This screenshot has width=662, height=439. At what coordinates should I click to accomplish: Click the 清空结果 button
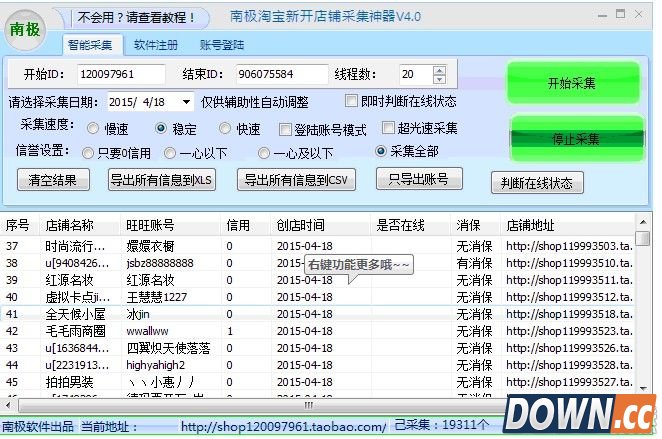click(53, 180)
